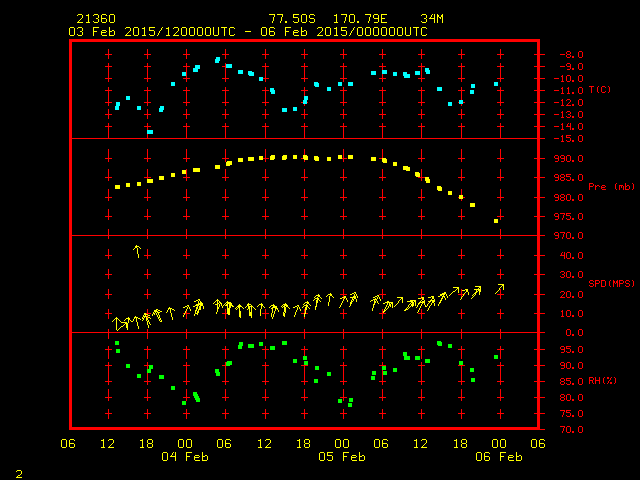This screenshot has width=640, height=480.
Task: Click the last green humidity point at 06 Feb
Action: (x=496, y=357)
